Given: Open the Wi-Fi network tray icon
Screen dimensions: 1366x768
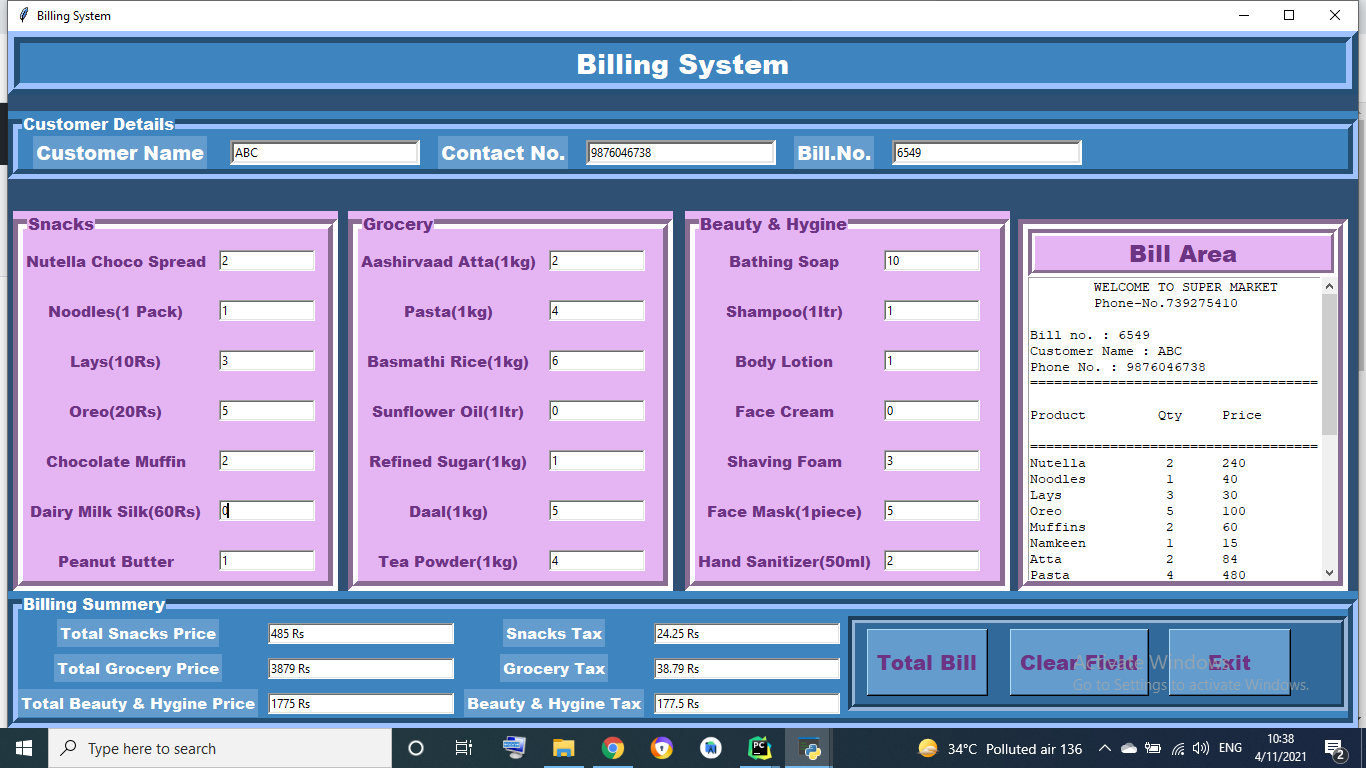Looking at the screenshot, I should pos(1178,748).
